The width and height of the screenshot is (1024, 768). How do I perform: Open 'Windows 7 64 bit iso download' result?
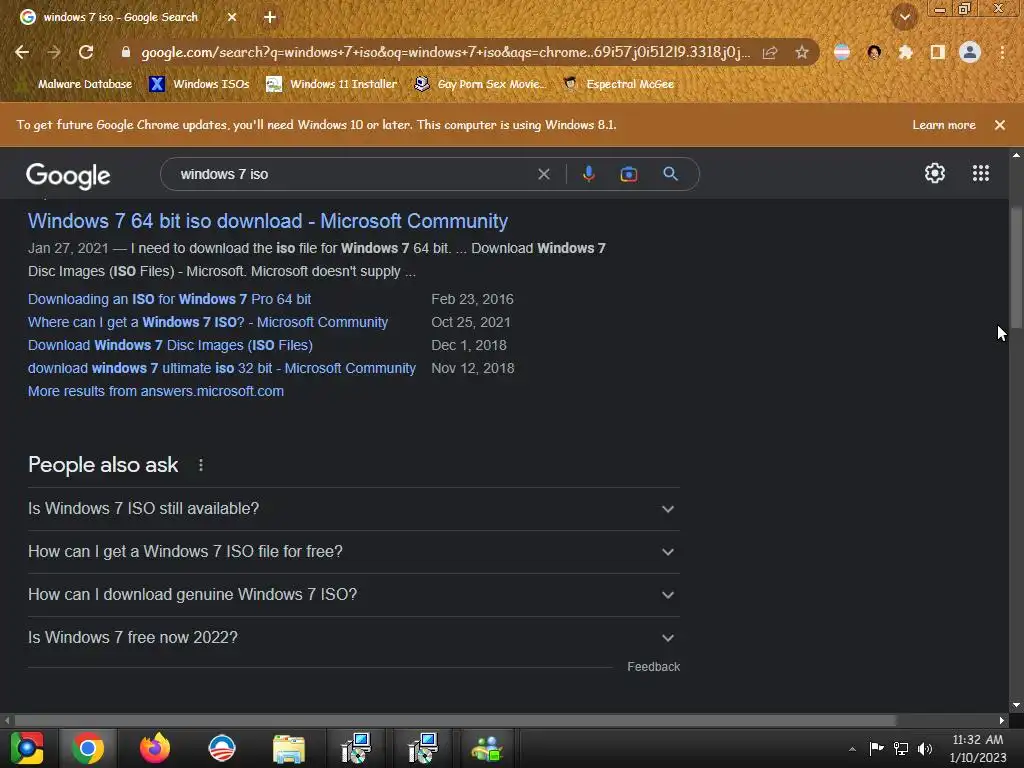click(x=268, y=221)
